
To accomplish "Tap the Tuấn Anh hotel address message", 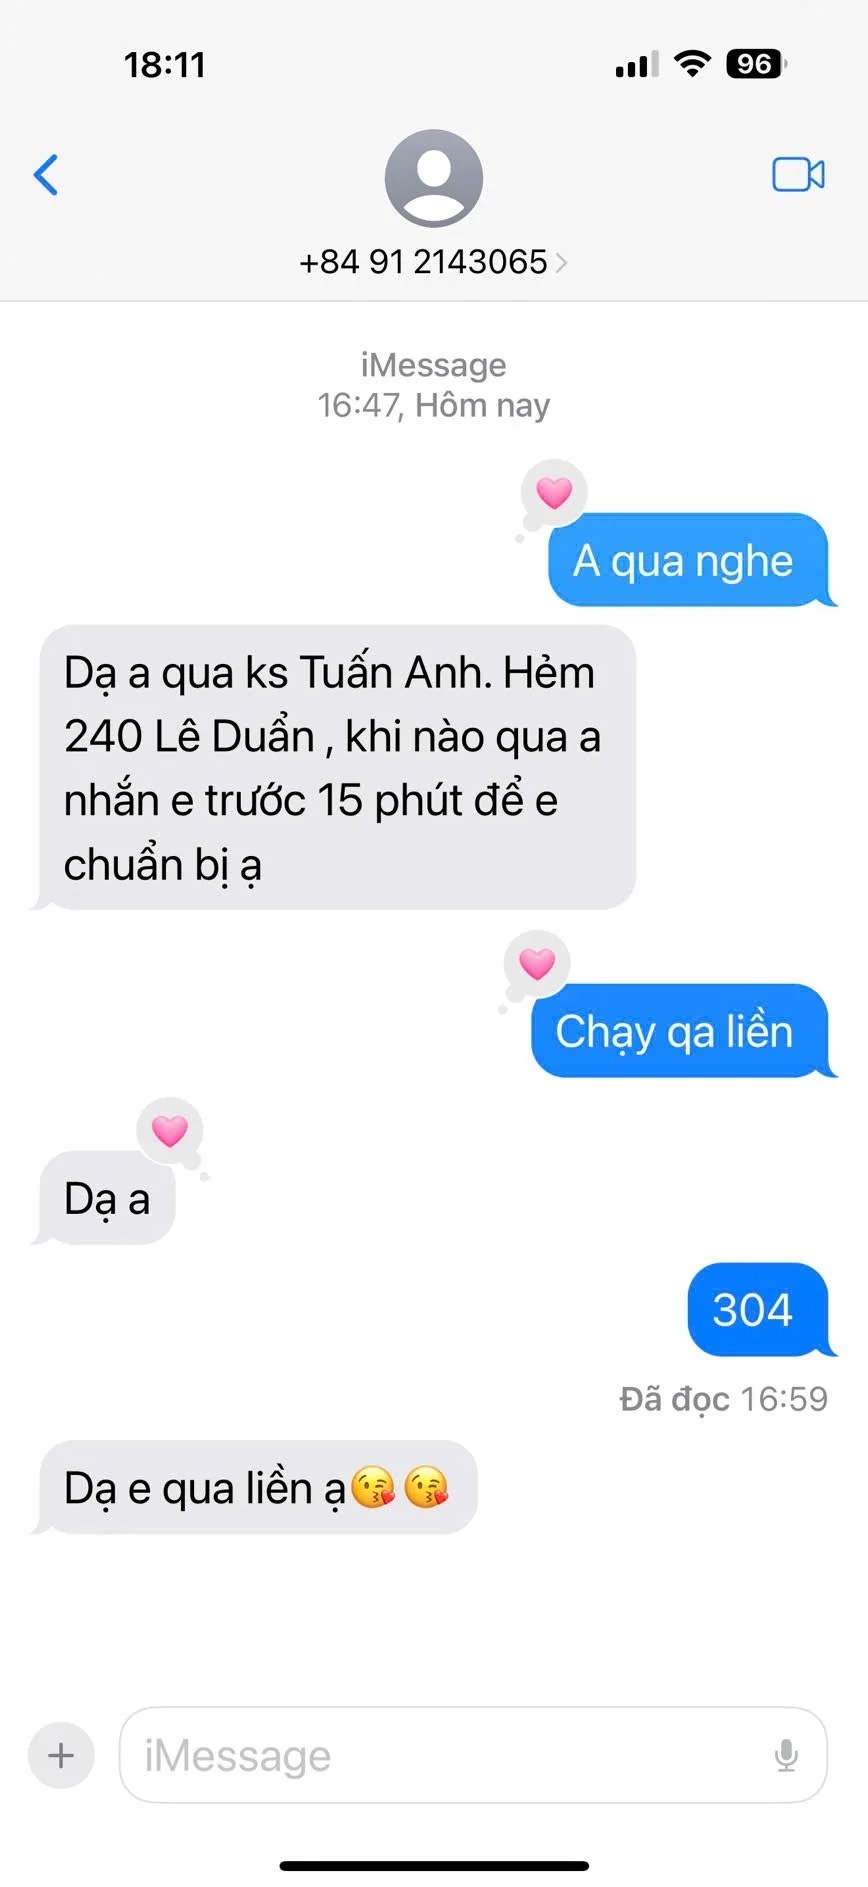I will [x=335, y=768].
